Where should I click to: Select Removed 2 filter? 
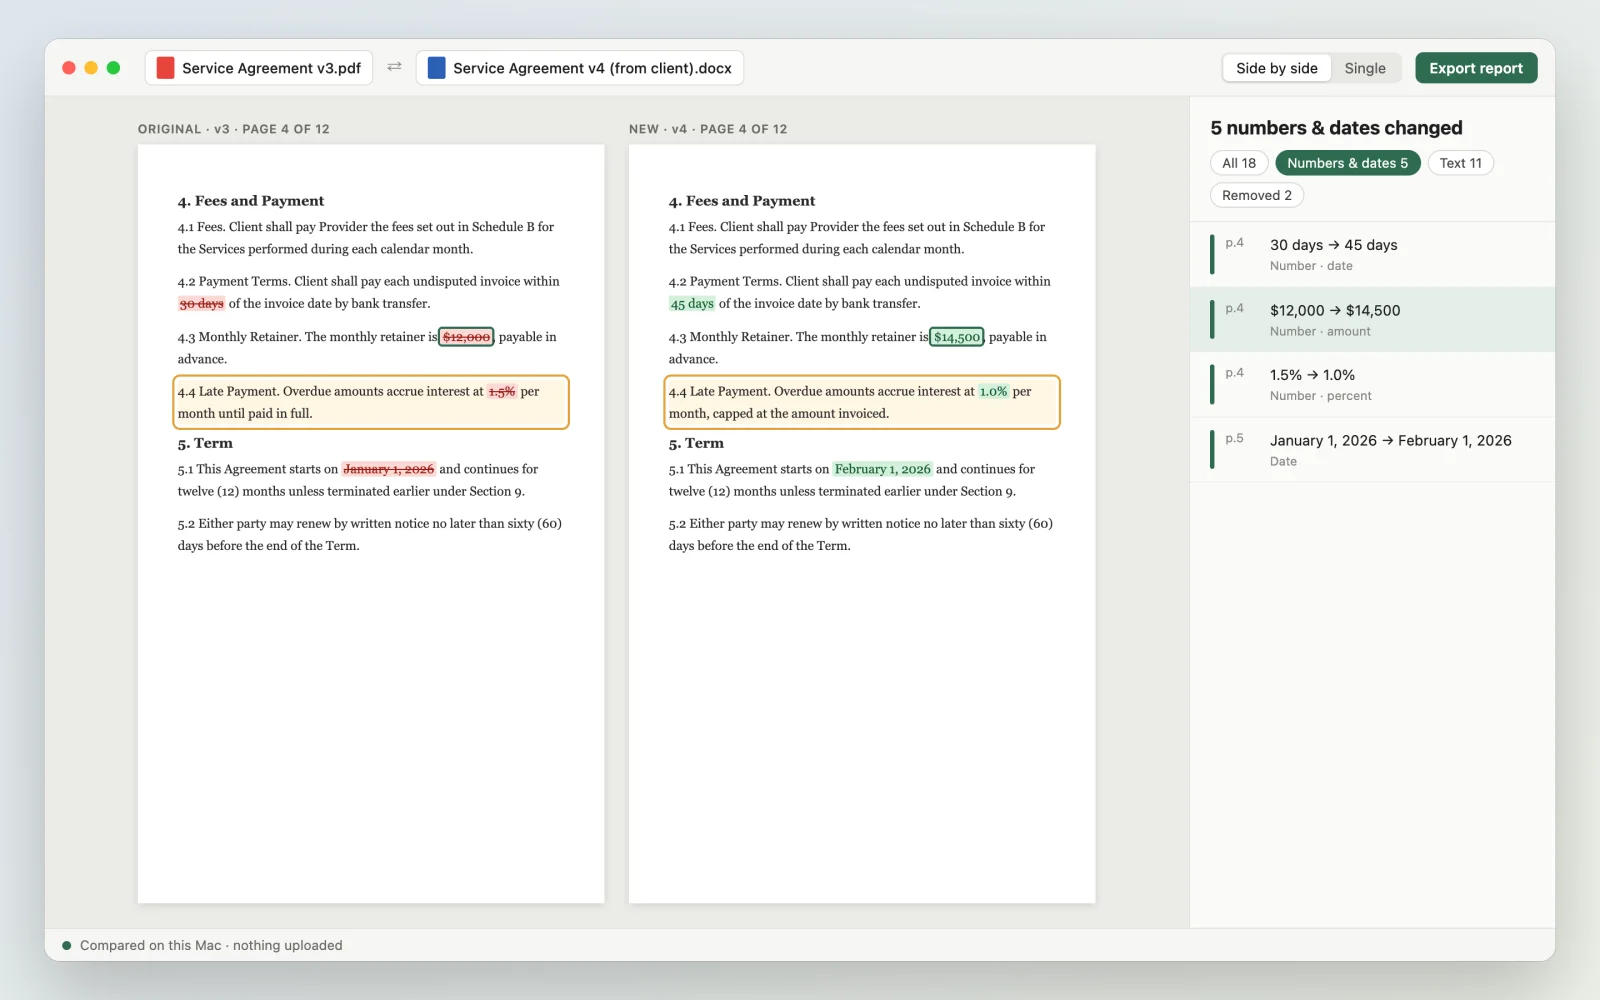click(x=1257, y=195)
